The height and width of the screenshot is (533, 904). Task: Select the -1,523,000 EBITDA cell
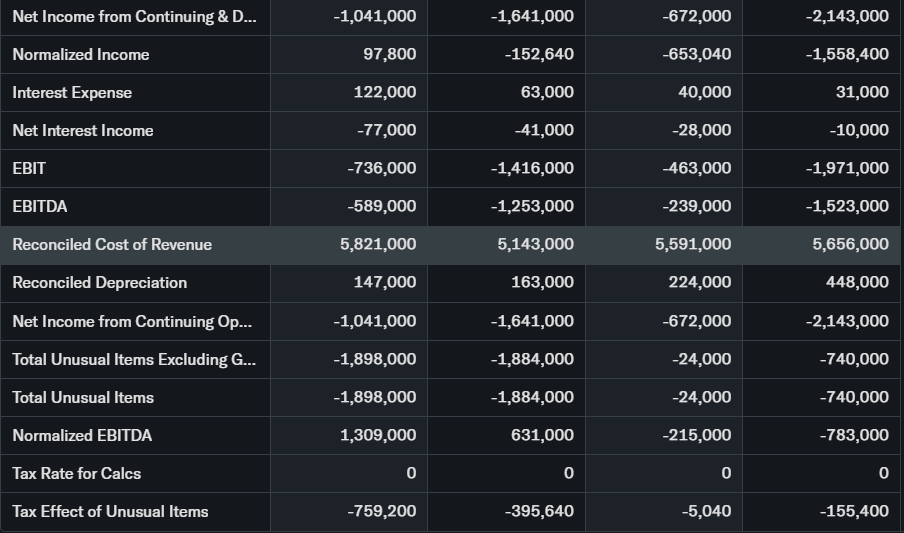click(846, 206)
